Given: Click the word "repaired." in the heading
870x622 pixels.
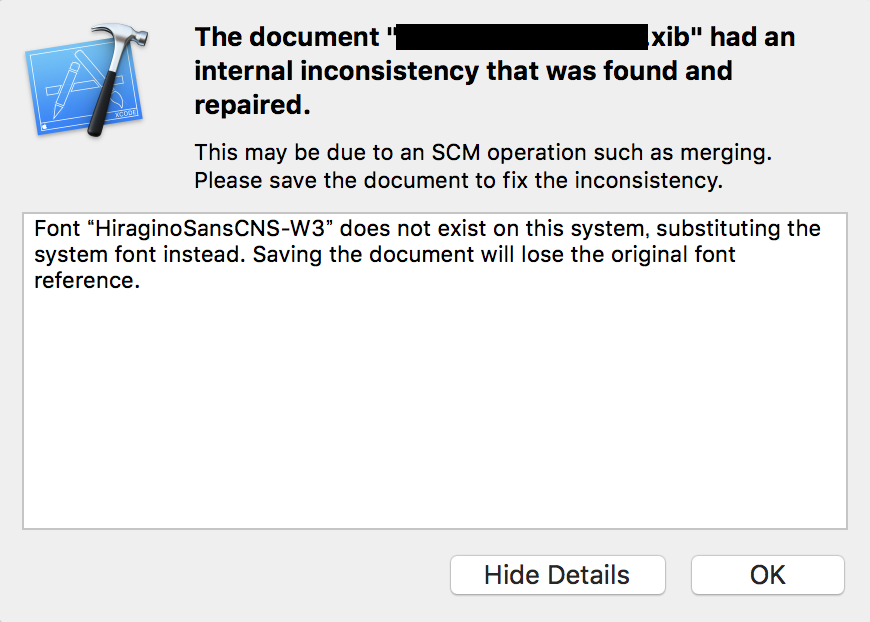Looking at the screenshot, I should pos(252,105).
